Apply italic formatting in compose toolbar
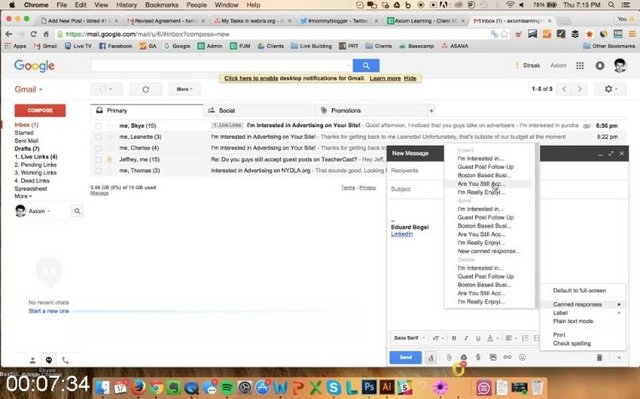640x399 pixels. tap(466, 338)
